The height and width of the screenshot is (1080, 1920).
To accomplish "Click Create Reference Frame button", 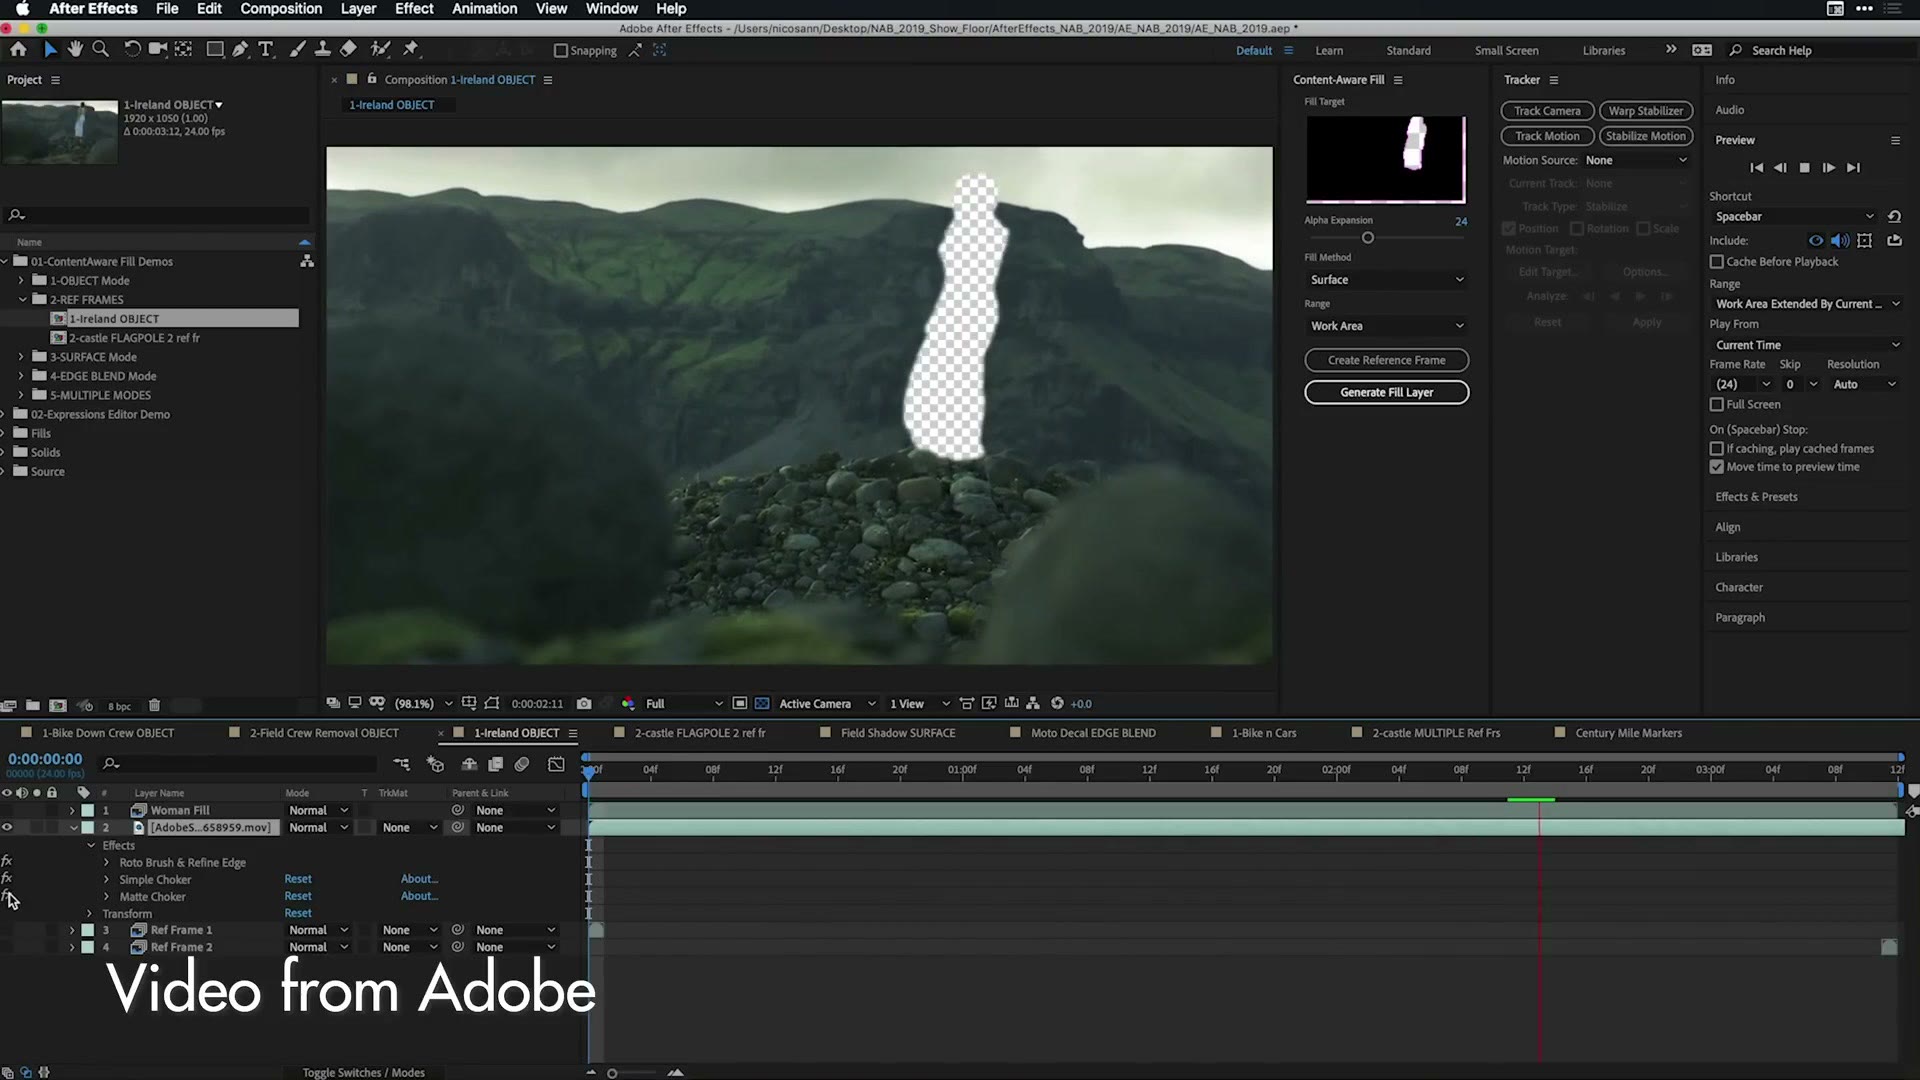I will click(x=1386, y=360).
